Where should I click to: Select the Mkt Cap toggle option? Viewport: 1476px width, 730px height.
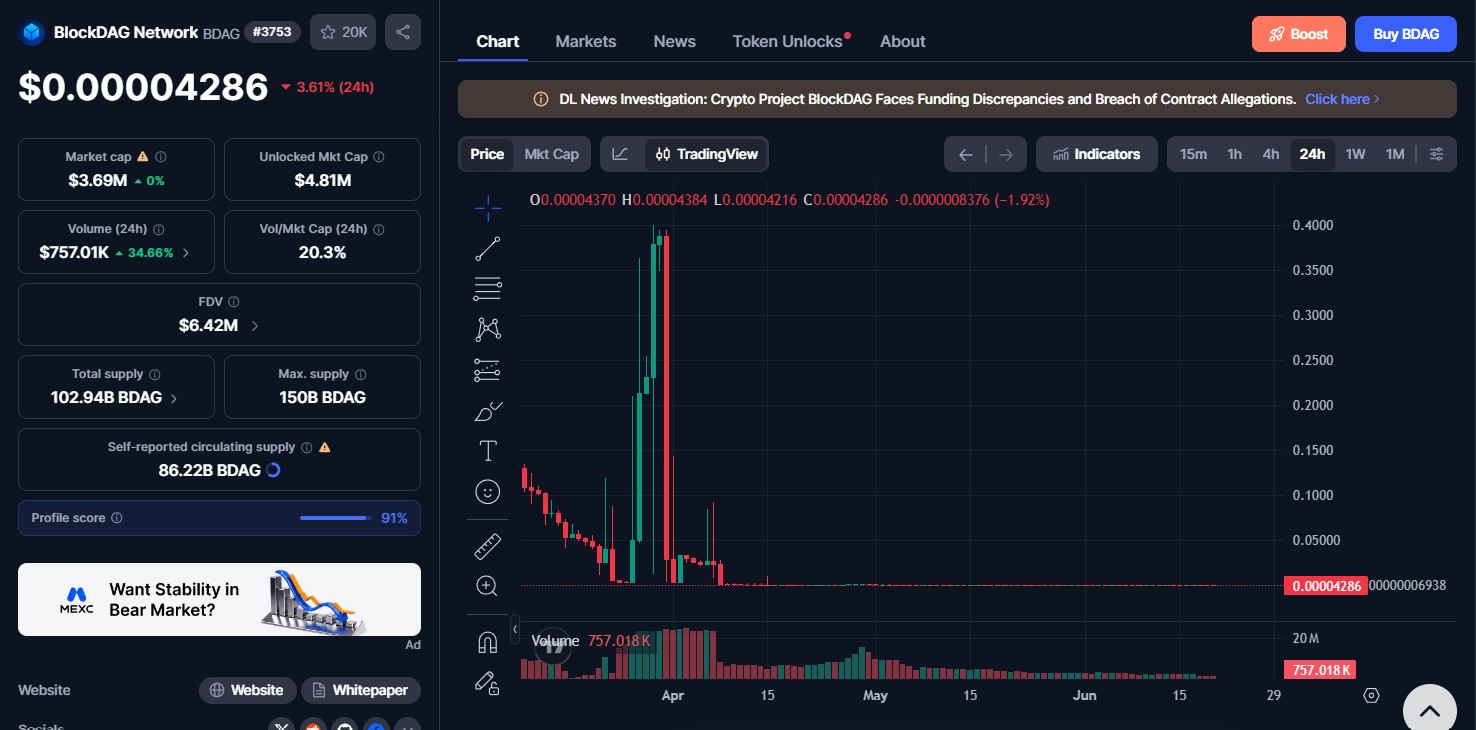[552, 154]
